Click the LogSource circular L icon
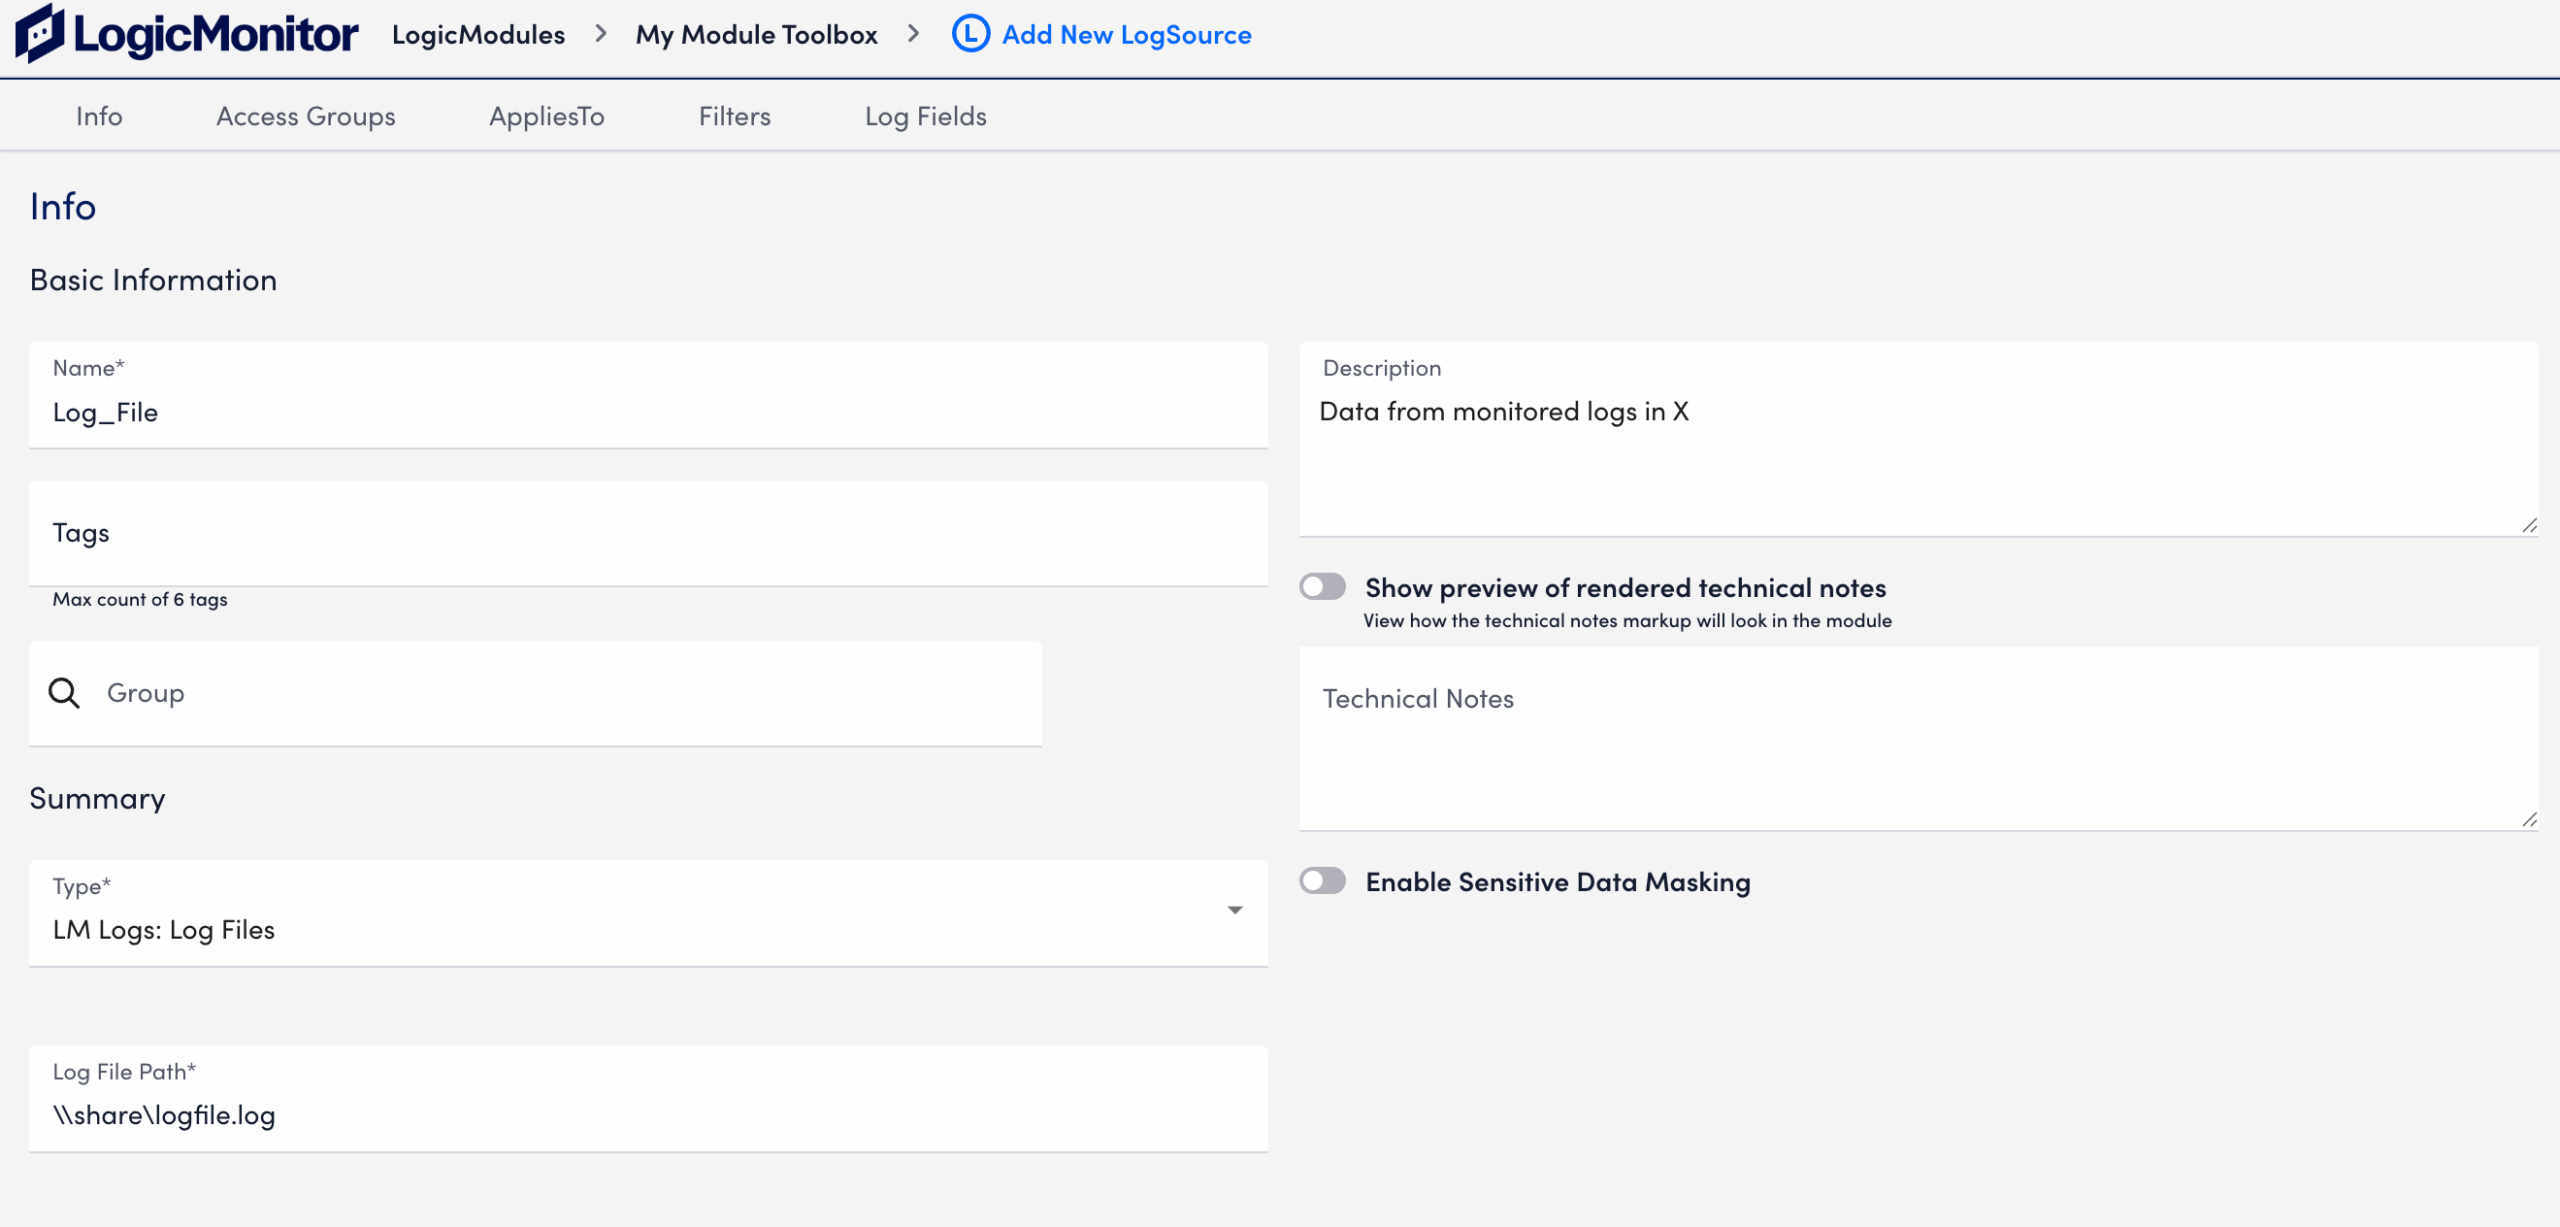 click(970, 34)
